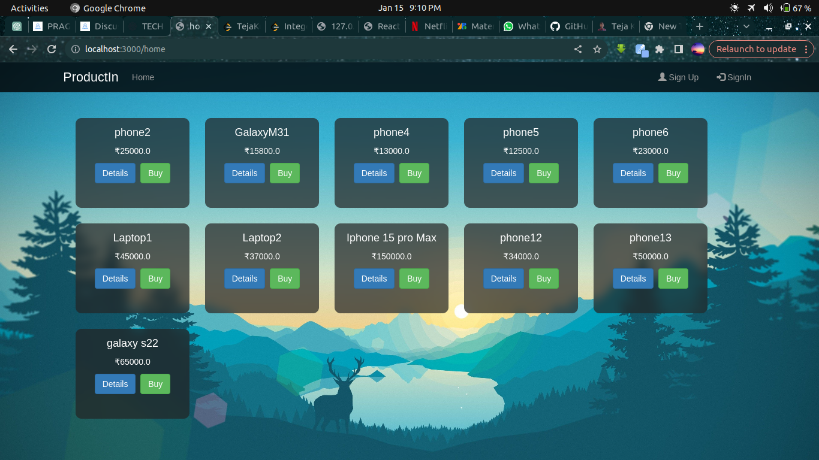Share this page via the share icon
The image size is (819, 460).
[578, 49]
